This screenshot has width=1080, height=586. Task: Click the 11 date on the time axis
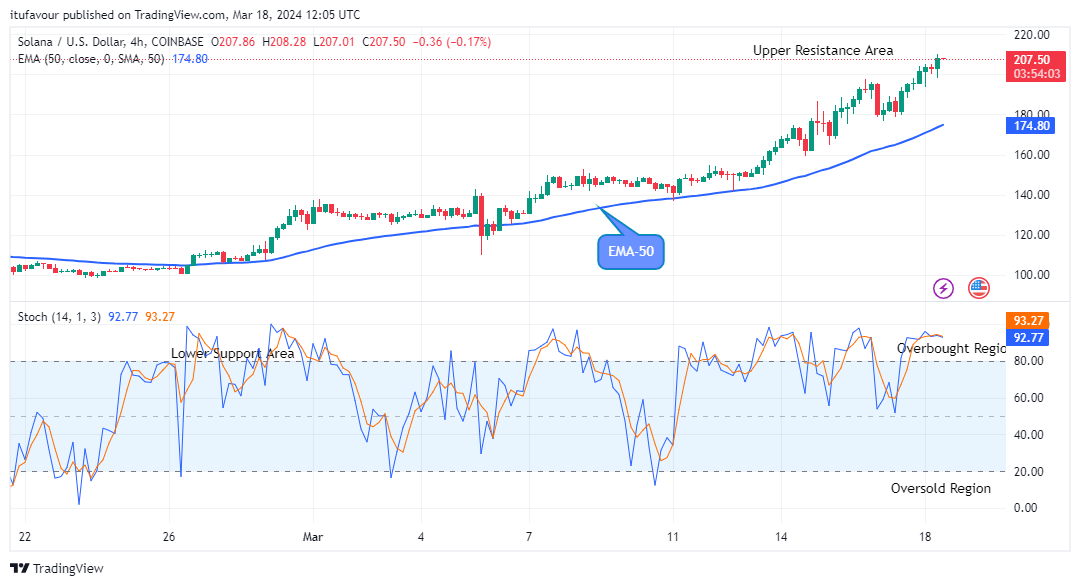[673, 537]
